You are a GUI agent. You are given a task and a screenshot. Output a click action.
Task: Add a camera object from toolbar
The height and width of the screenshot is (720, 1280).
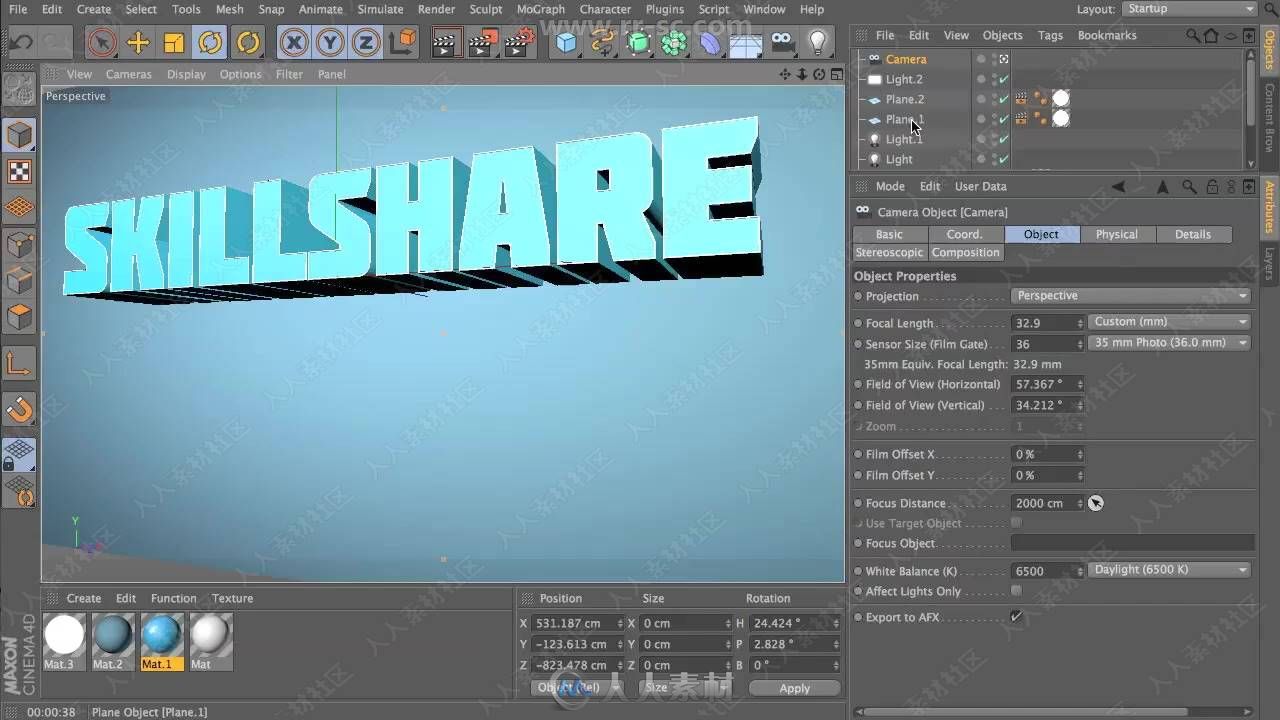[783, 42]
